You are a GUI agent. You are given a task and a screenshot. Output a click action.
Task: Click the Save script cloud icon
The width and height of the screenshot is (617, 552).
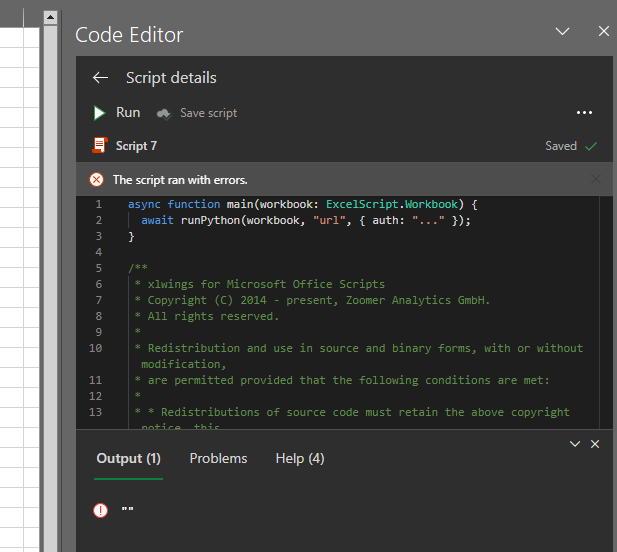tap(164, 114)
